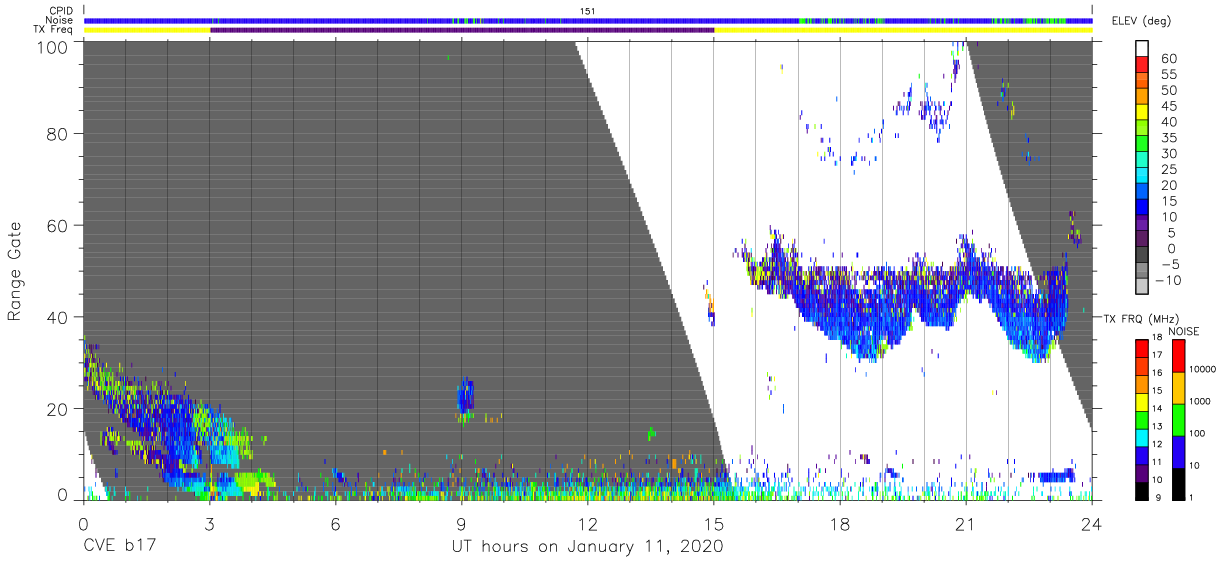The height and width of the screenshot is (567, 1228).
Task: Pick red NOISE swatch above 10000
Action: (1179, 355)
